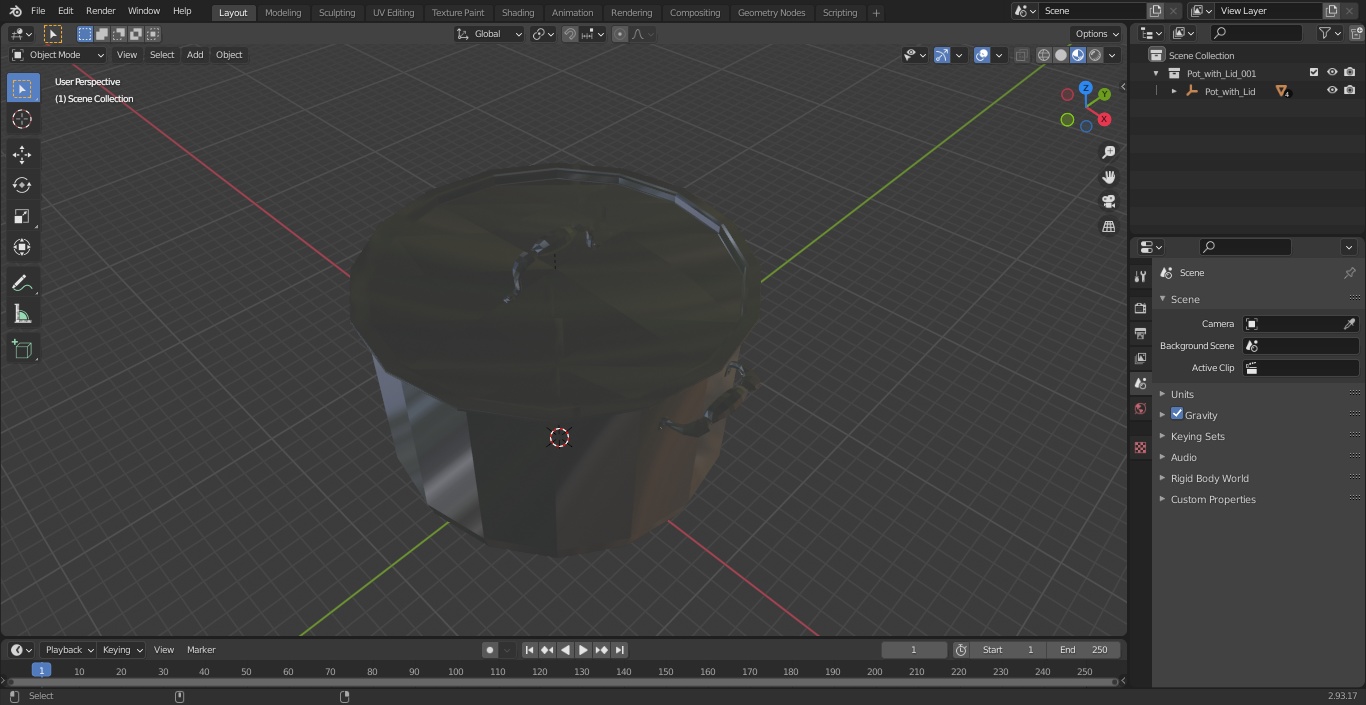Hide Pot_with_Lid_001 collection in viewport

[x=1332, y=72]
